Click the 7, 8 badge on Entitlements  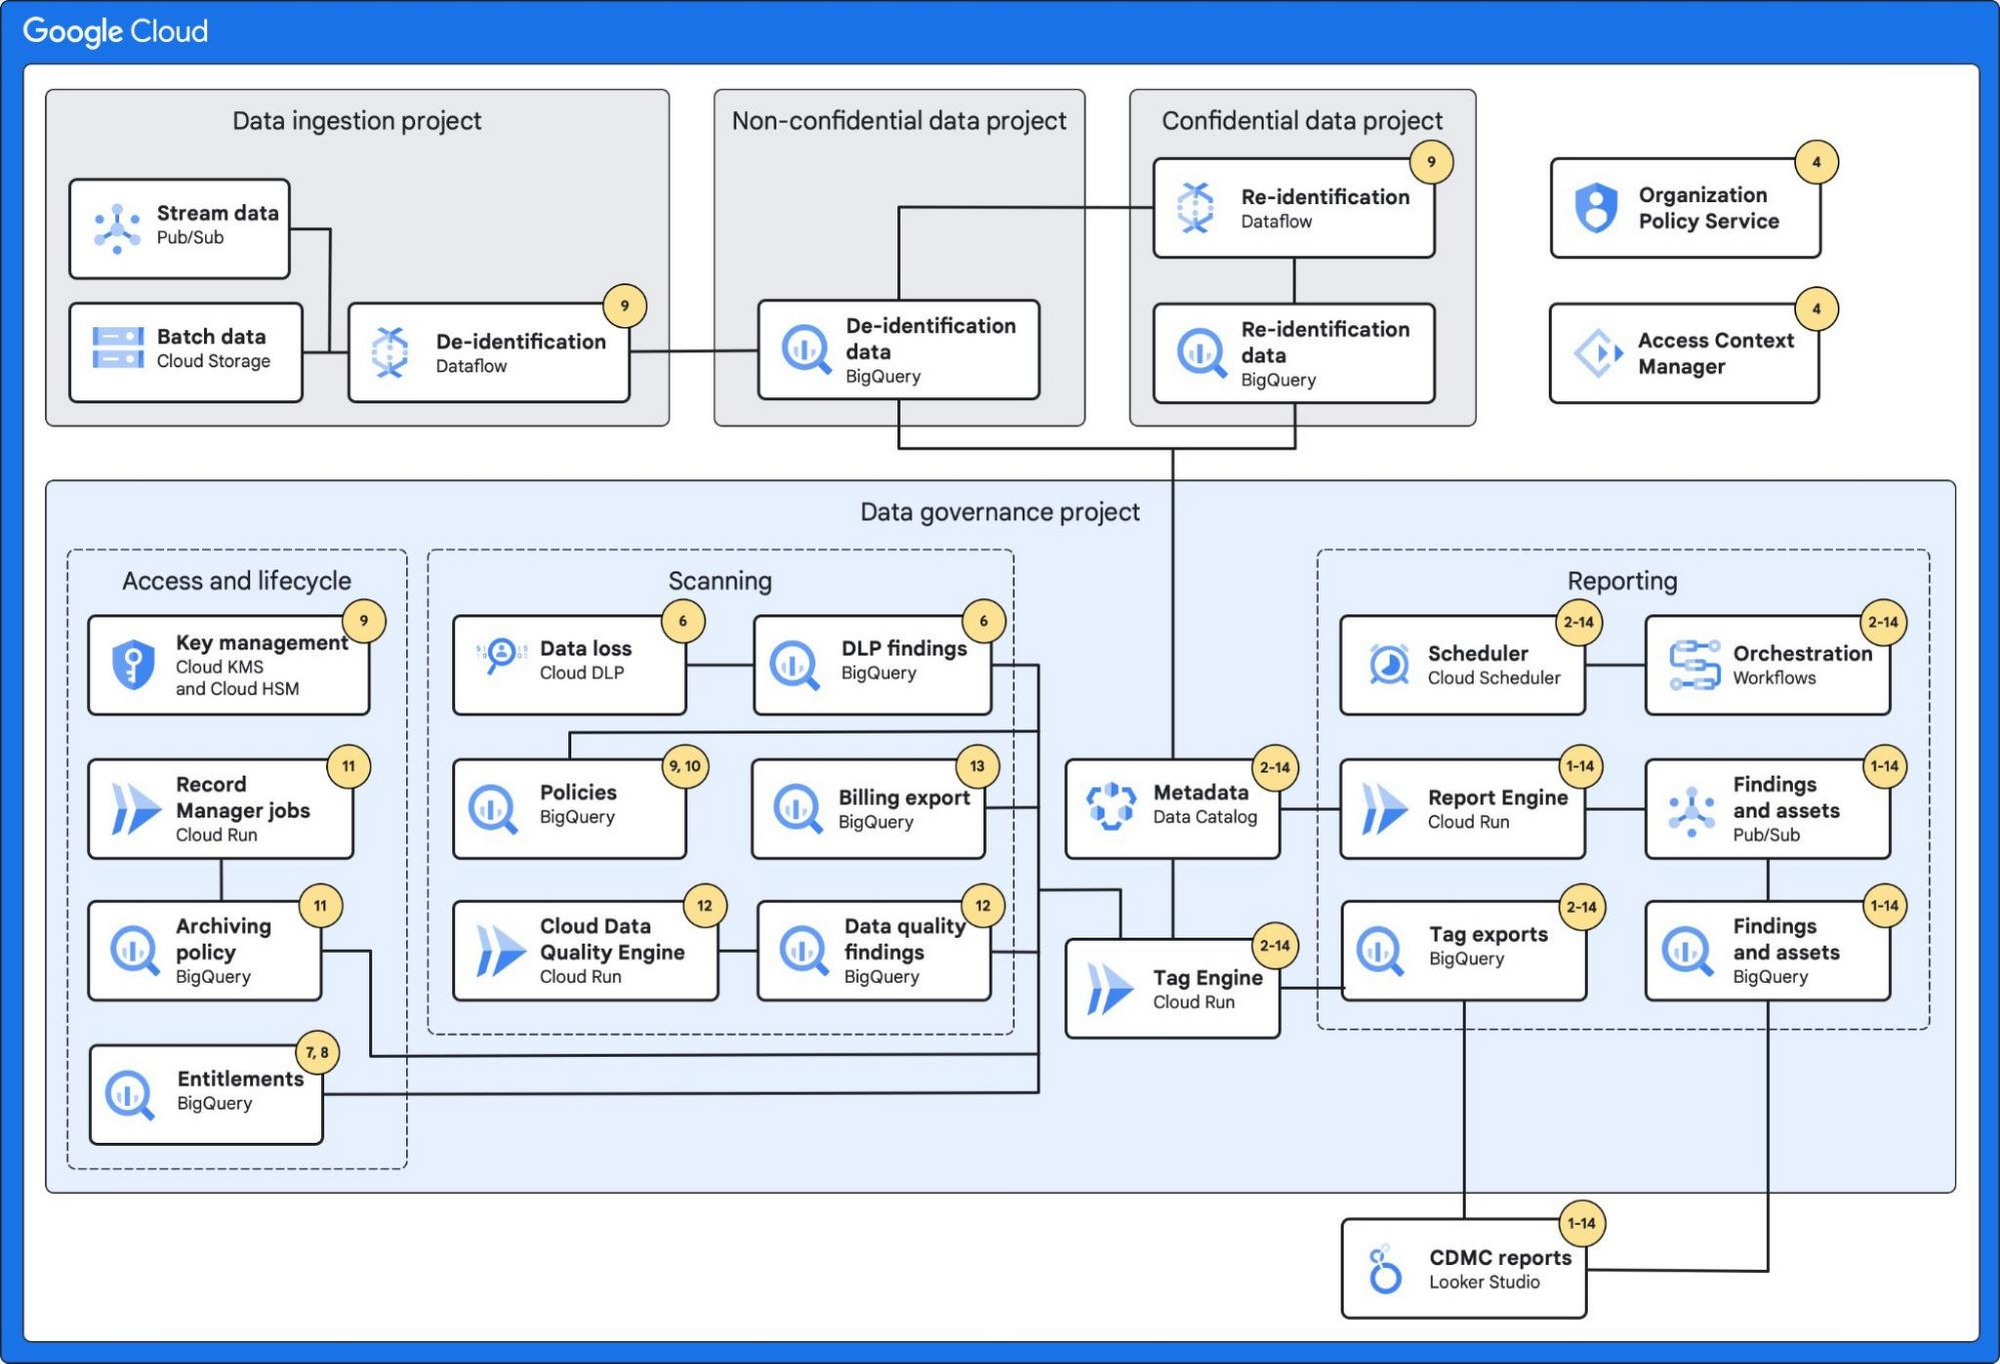coord(318,1053)
